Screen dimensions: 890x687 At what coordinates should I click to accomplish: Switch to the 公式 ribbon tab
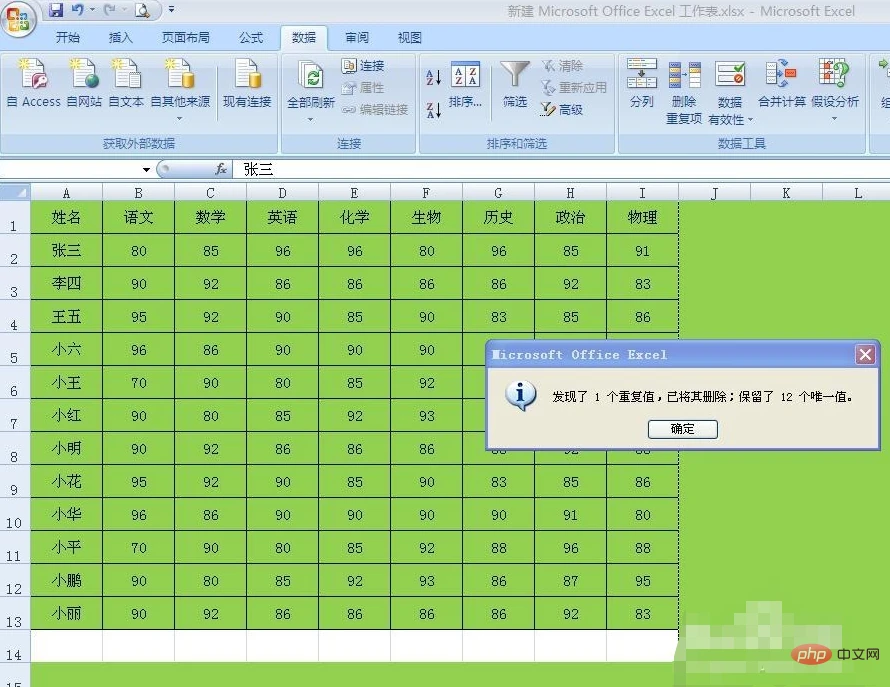pos(251,38)
